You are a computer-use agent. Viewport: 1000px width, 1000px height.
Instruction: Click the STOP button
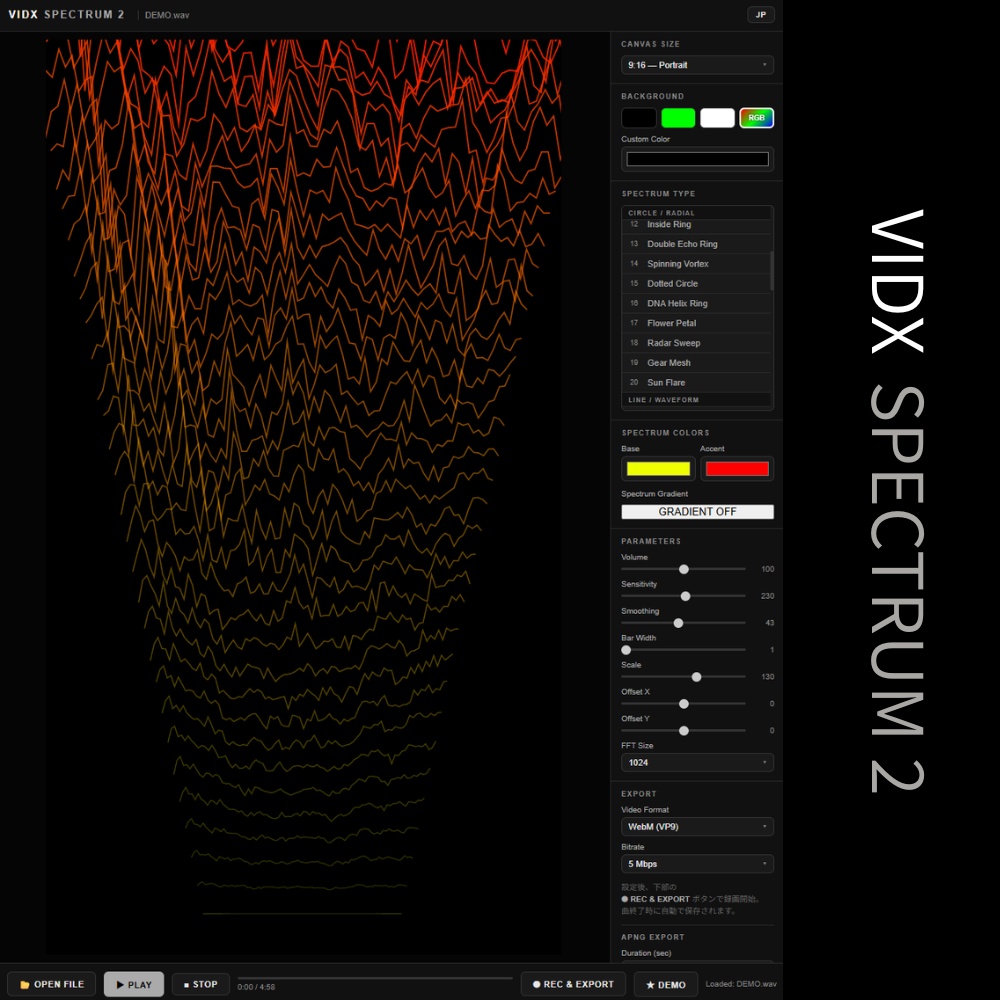click(201, 984)
